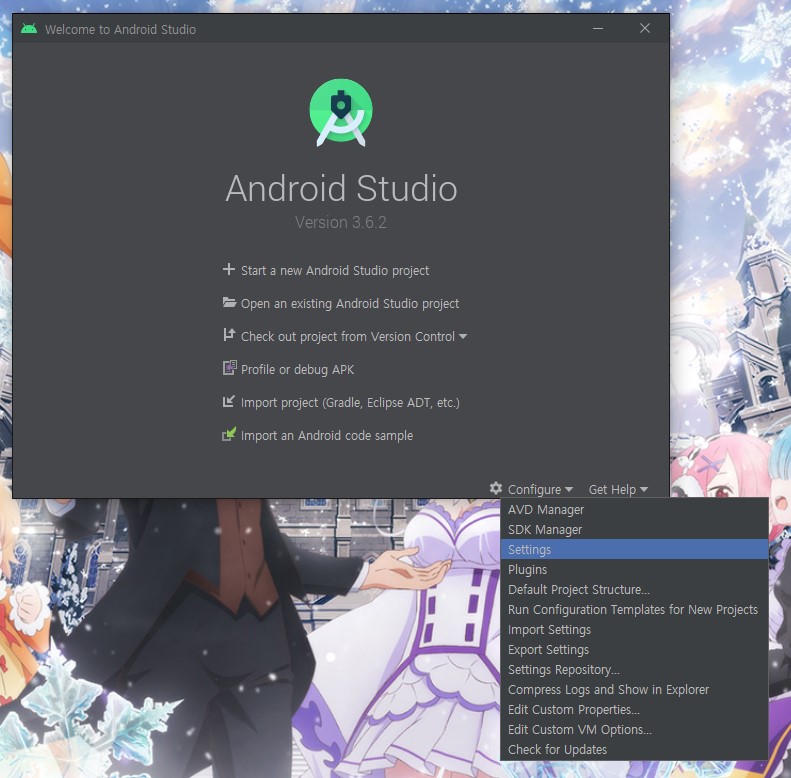
Task: Close the Welcome to Android Studio window
Action: coord(645,28)
